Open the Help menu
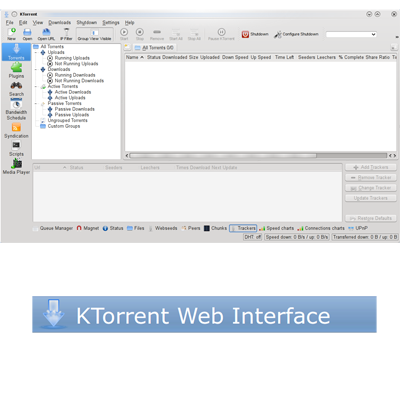The width and height of the screenshot is (400, 400). pyautogui.click(x=130, y=23)
